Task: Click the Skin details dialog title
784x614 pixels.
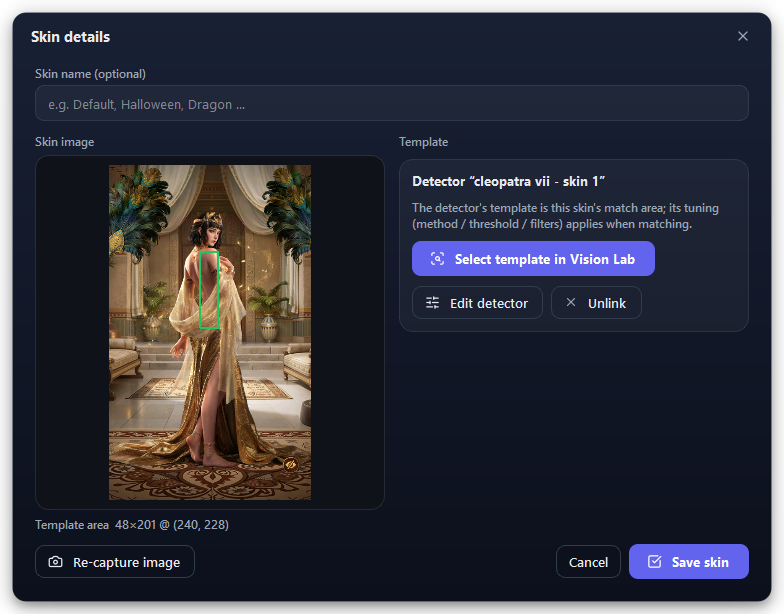Action: coord(70,36)
